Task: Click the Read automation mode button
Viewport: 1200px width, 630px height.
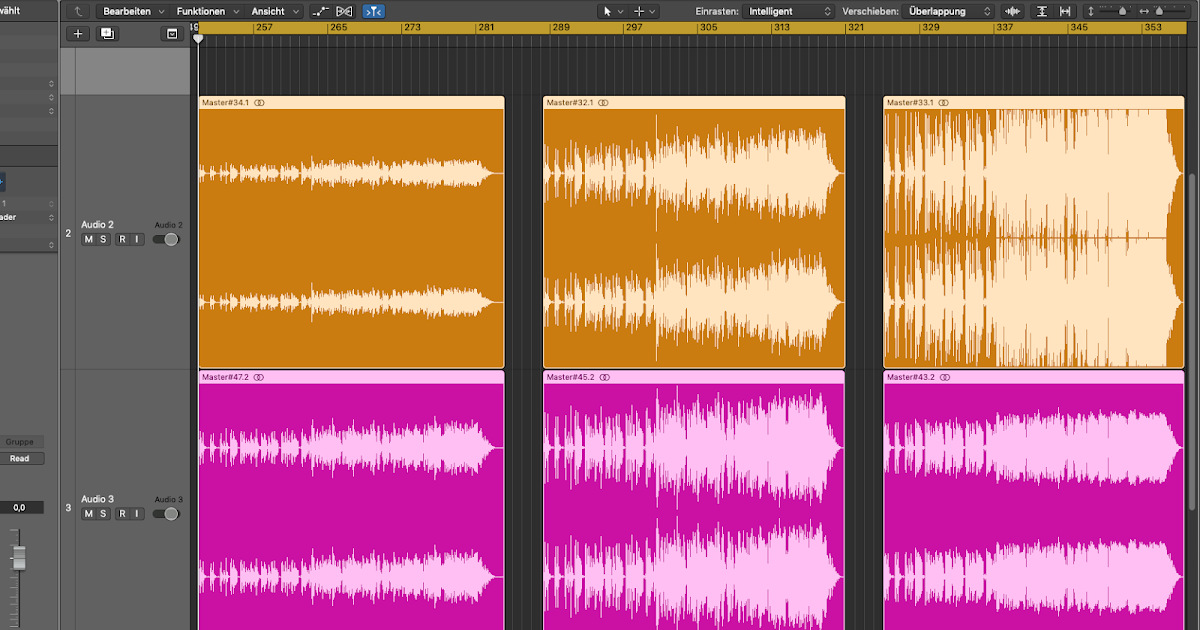Action: tap(20, 458)
